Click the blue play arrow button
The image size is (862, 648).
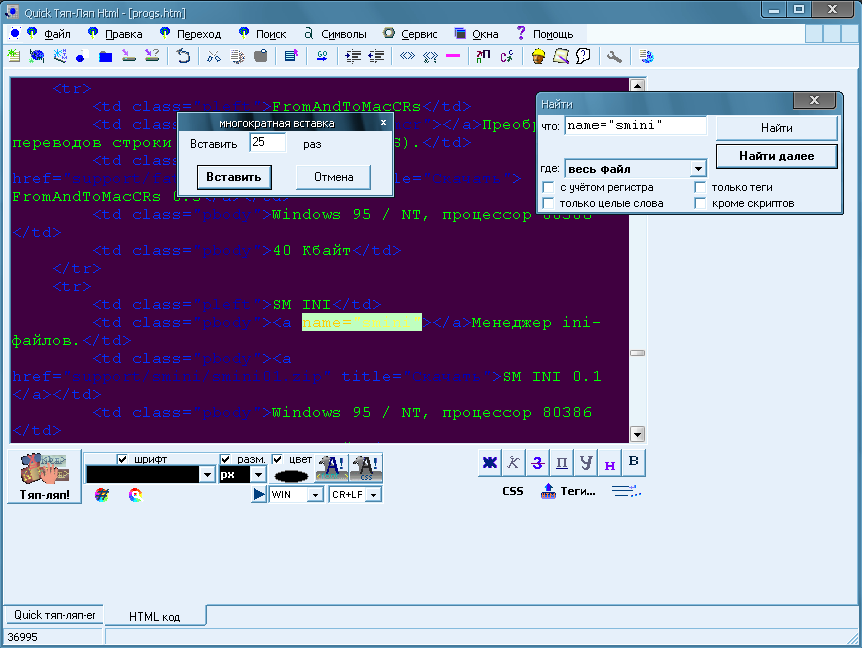(258, 494)
